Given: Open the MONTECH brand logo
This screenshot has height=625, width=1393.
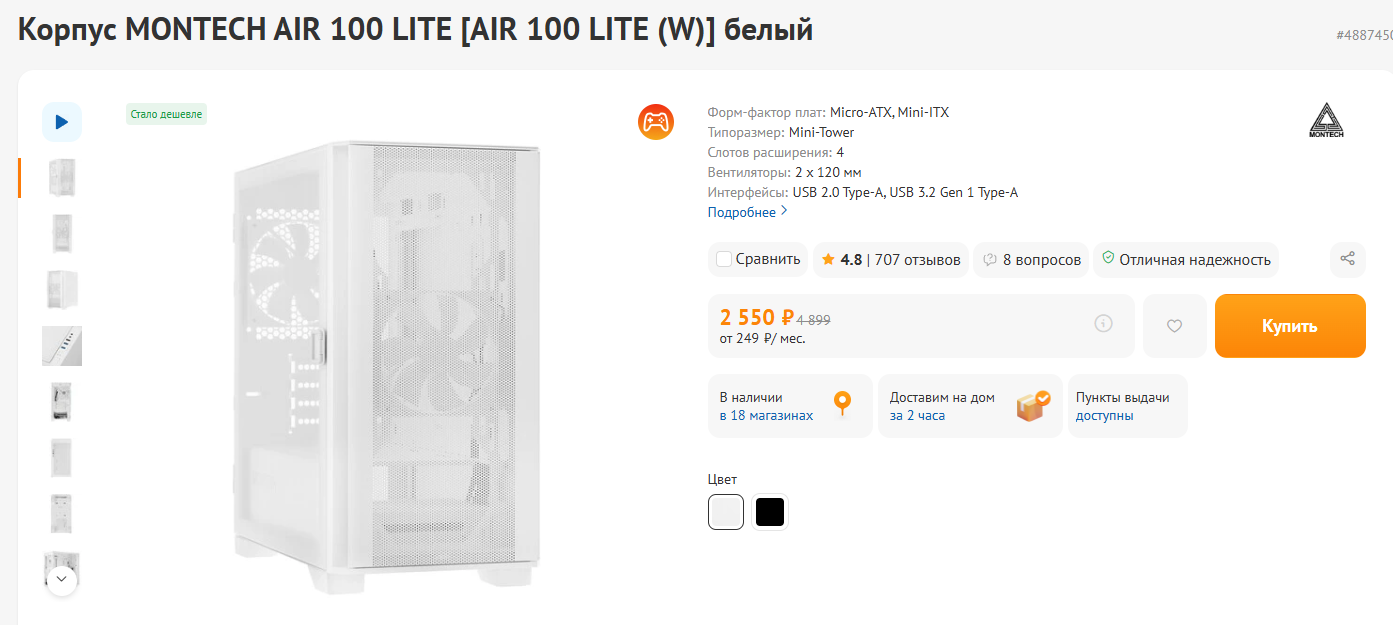Looking at the screenshot, I should 1326,120.
